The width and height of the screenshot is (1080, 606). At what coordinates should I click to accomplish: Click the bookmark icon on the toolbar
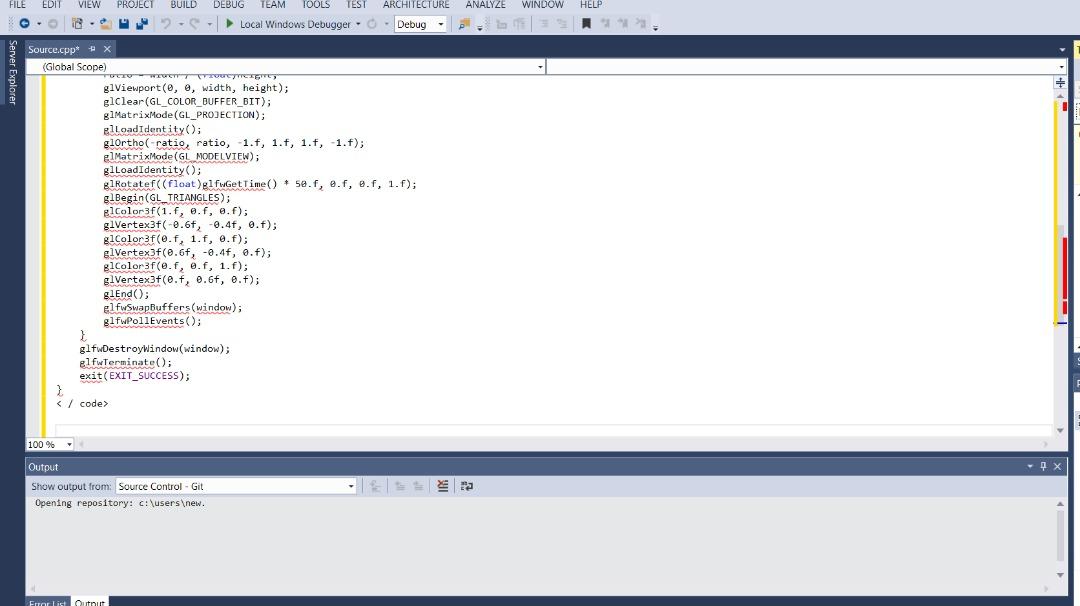[x=587, y=24]
